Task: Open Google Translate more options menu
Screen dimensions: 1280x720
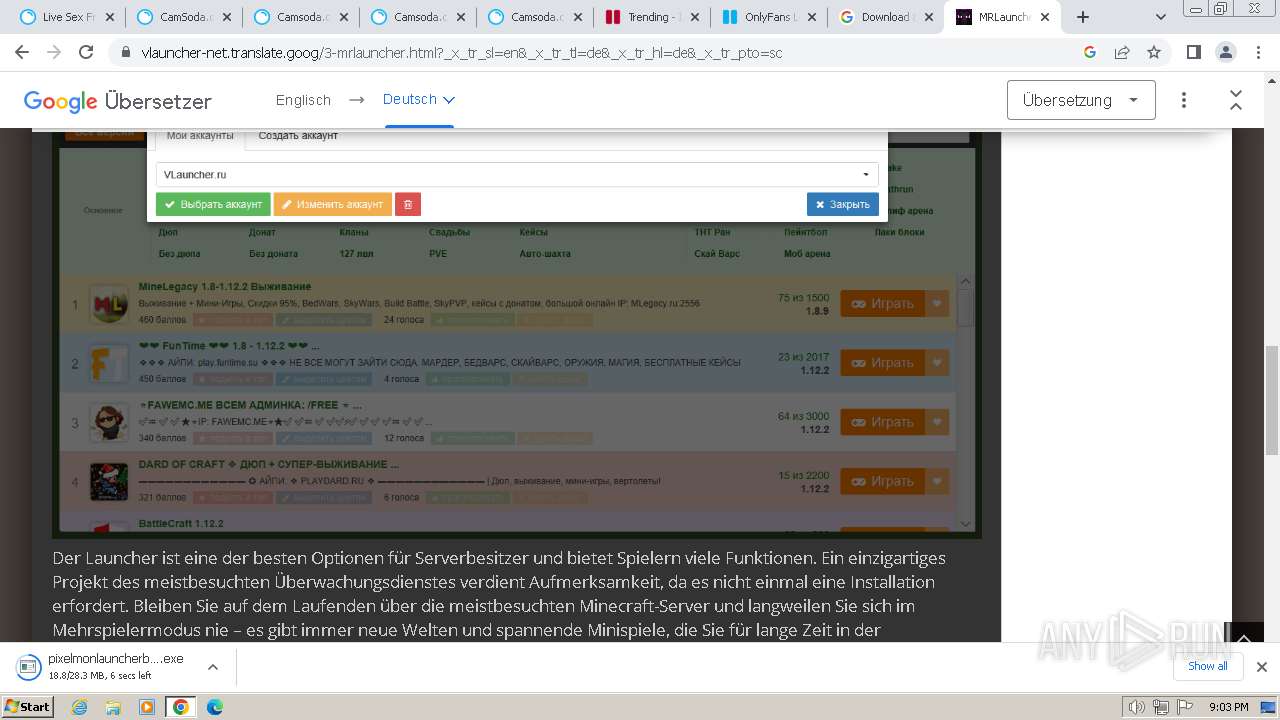Action: [1184, 100]
